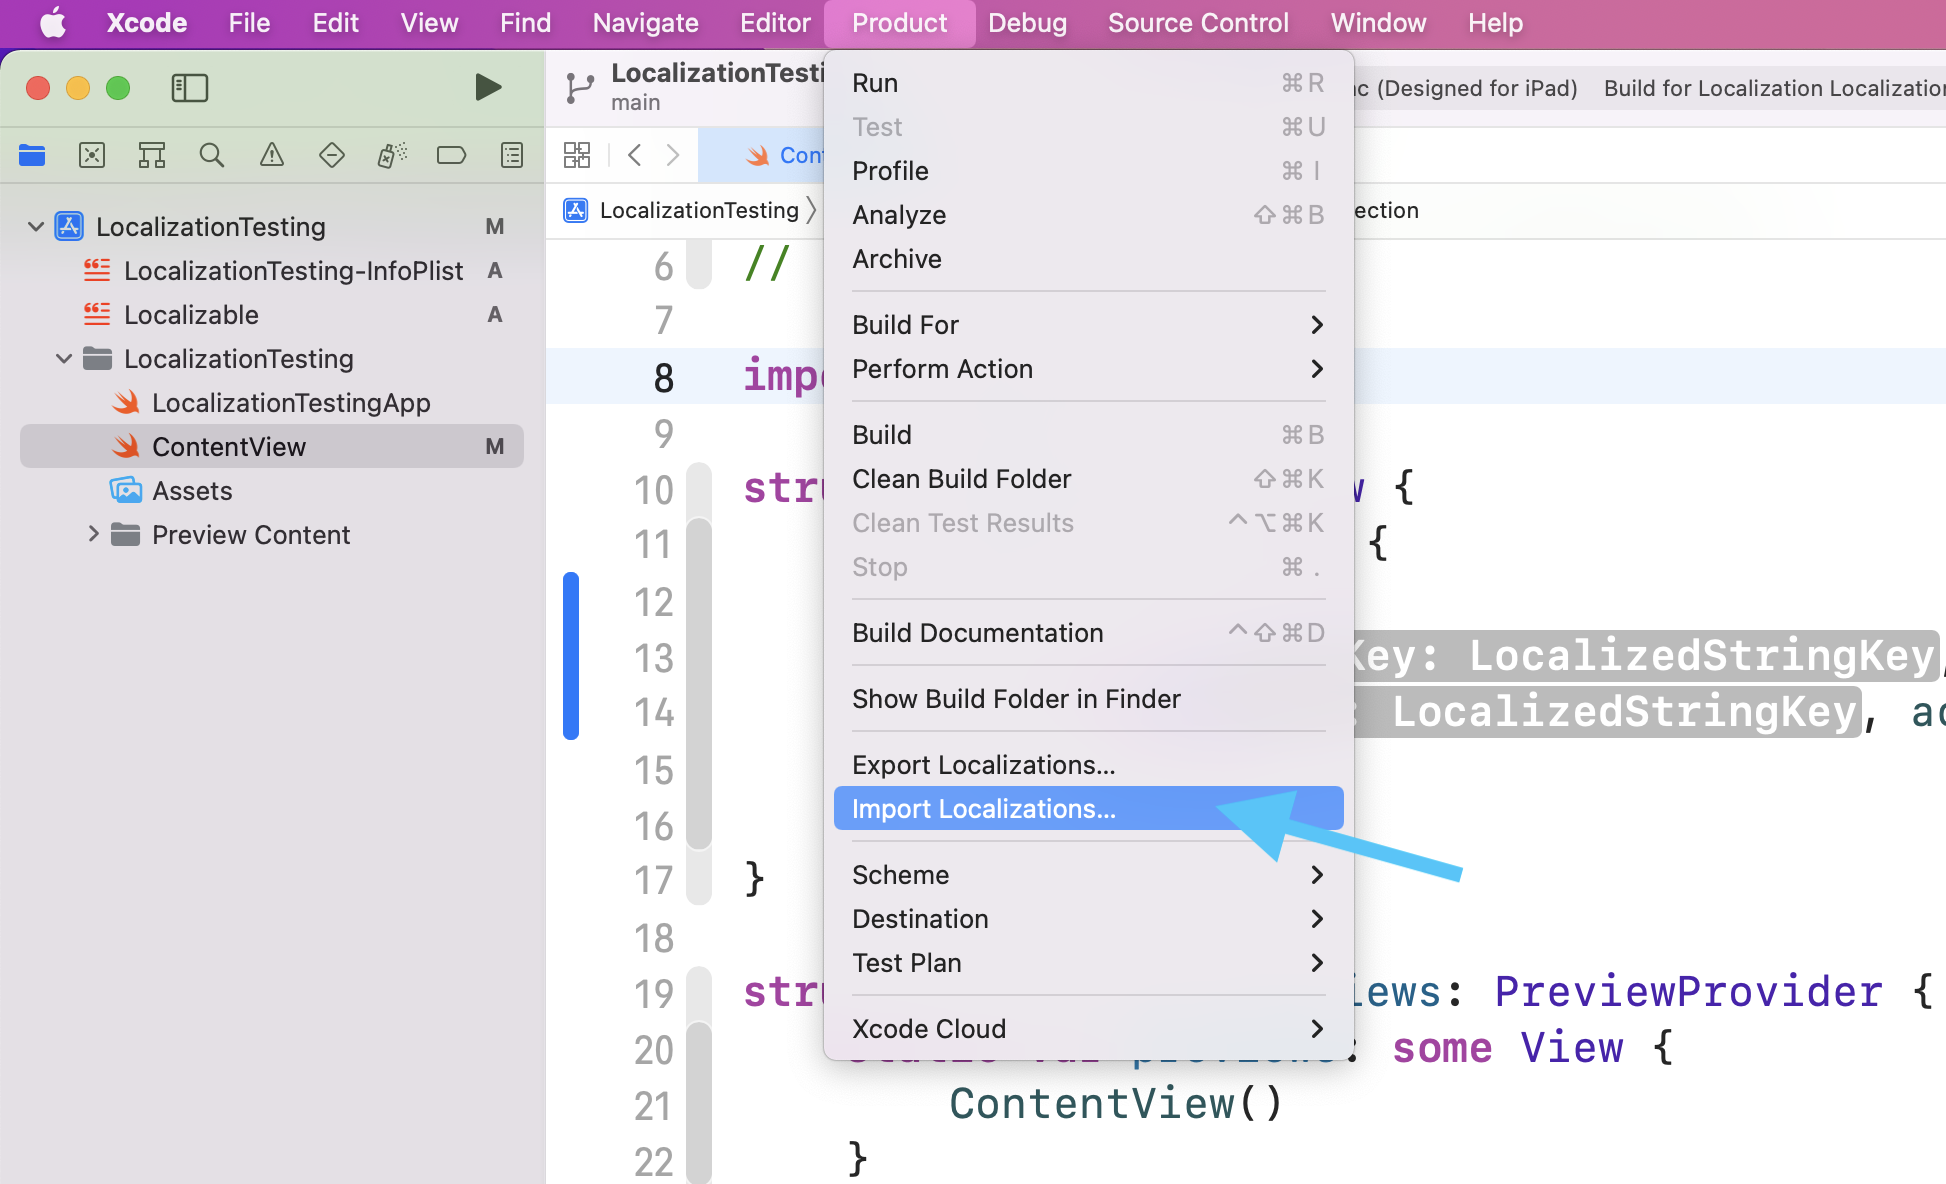This screenshot has height=1184, width=1946.
Task: Choose Clean Build Folder
Action: click(x=1088, y=479)
